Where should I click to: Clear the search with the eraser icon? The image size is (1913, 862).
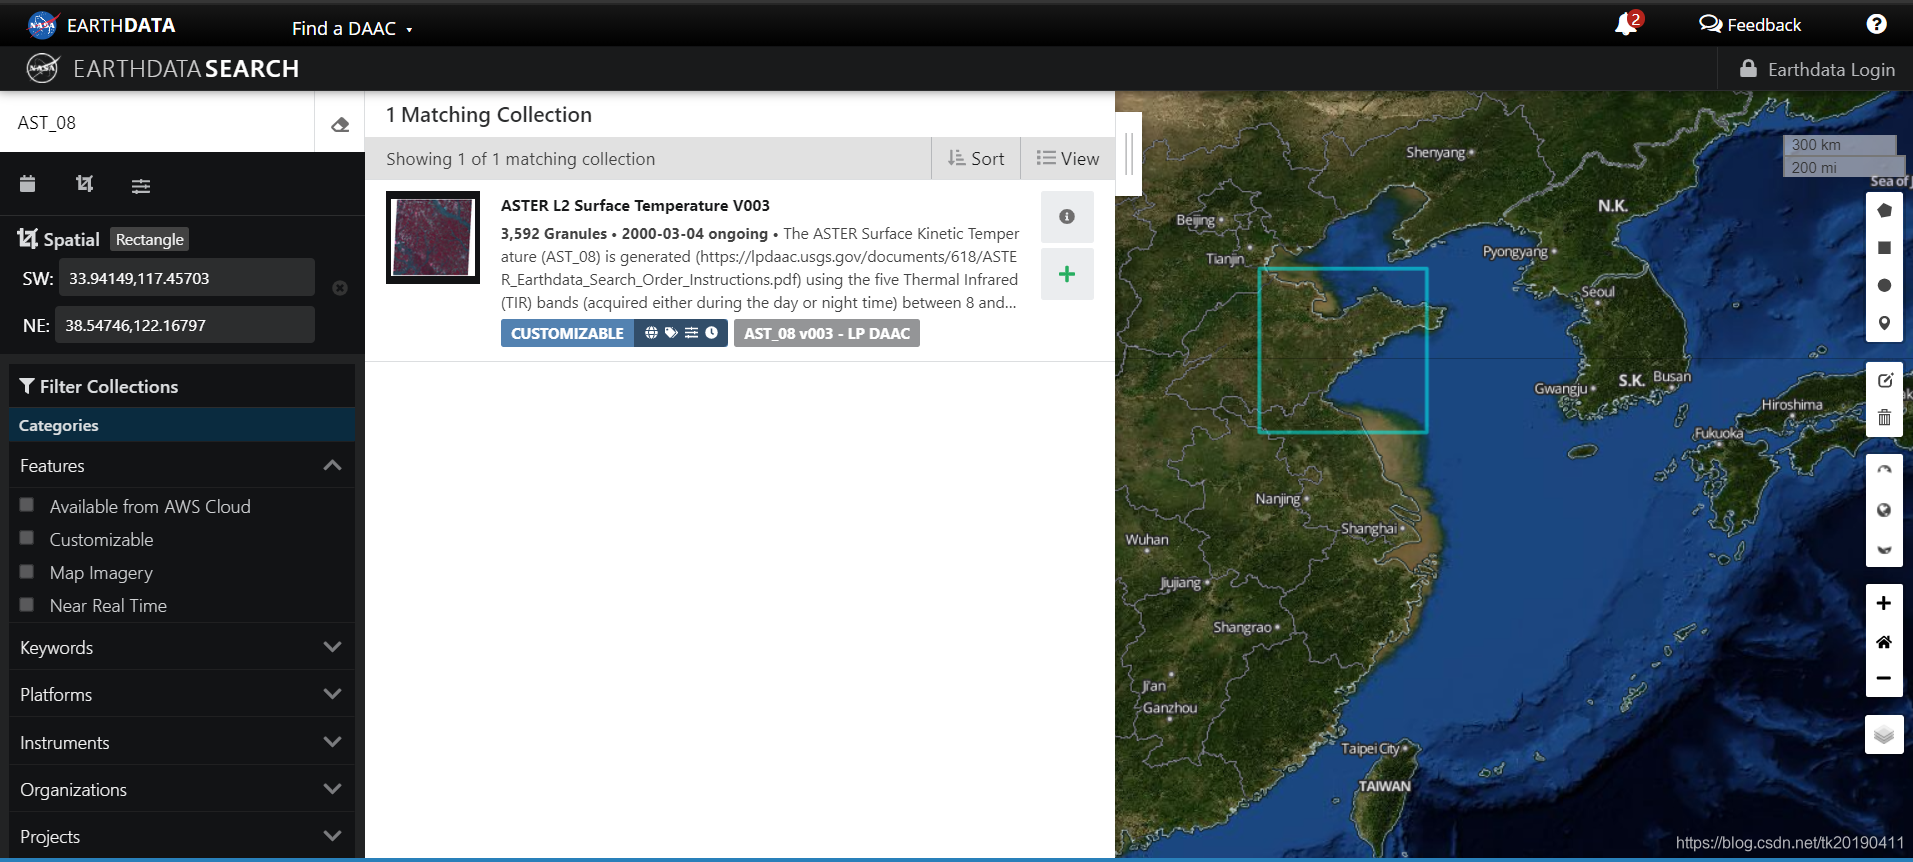click(x=340, y=124)
